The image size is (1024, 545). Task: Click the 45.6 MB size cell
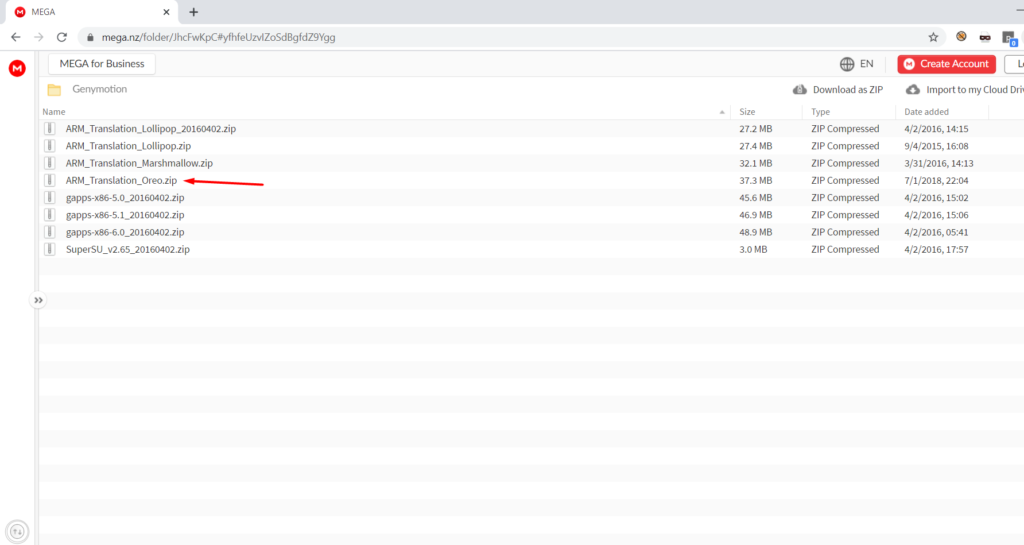[756, 197]
